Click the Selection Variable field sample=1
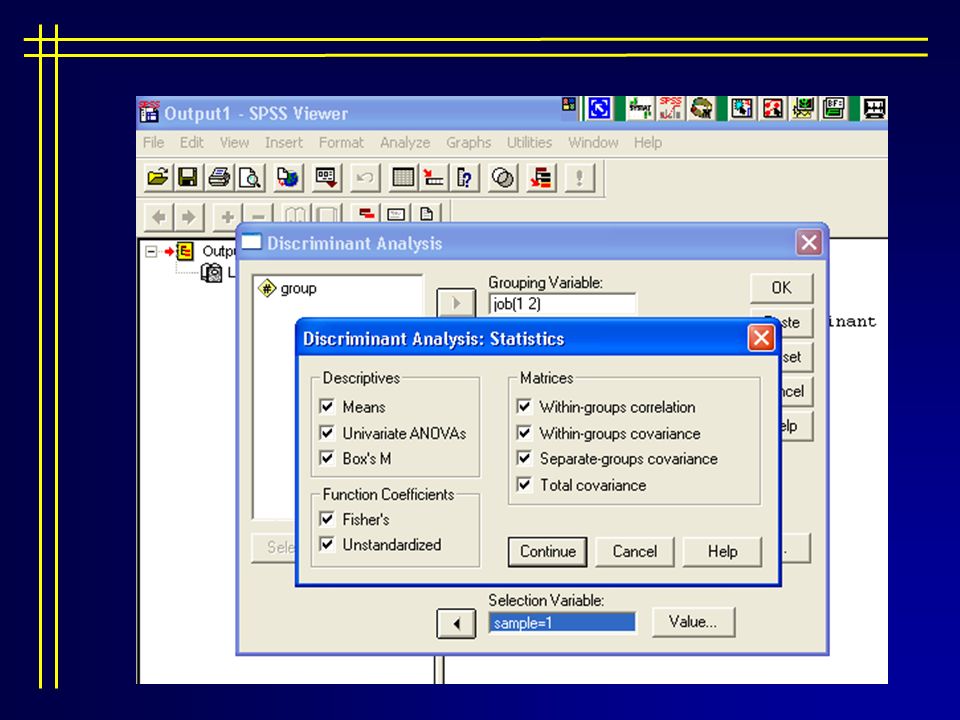This screenshot has height=720, width=960. [x=562, y=623]
